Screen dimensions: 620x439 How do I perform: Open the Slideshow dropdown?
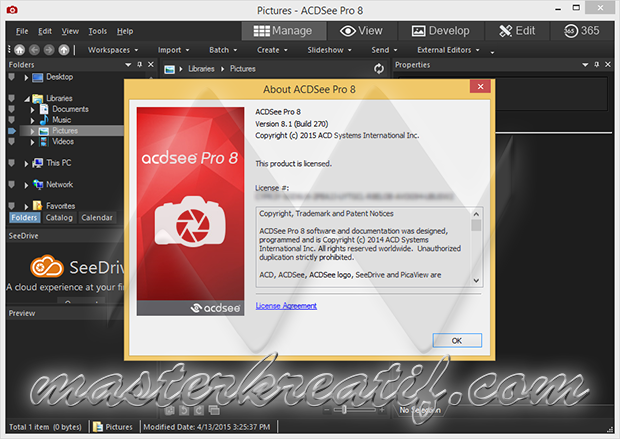(329, 50)
